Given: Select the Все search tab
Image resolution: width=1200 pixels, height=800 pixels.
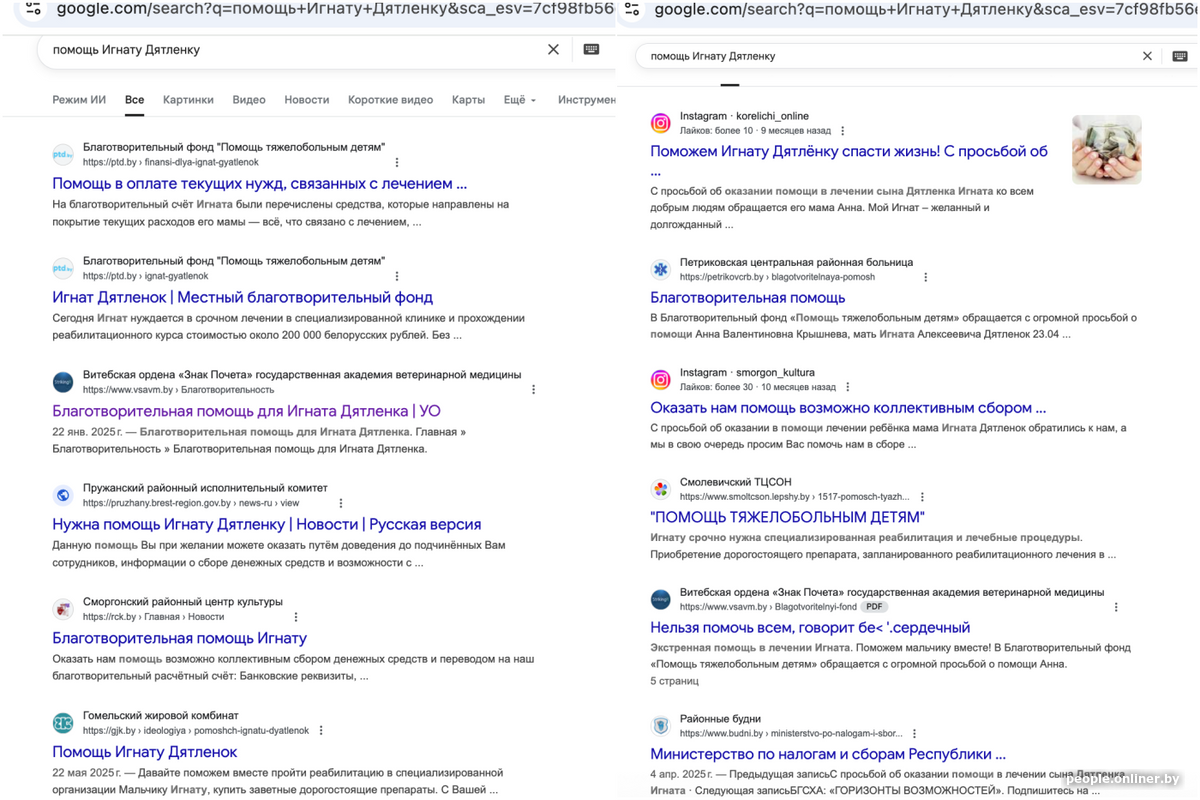Looking at the screenshot, I should coord(134,100).
